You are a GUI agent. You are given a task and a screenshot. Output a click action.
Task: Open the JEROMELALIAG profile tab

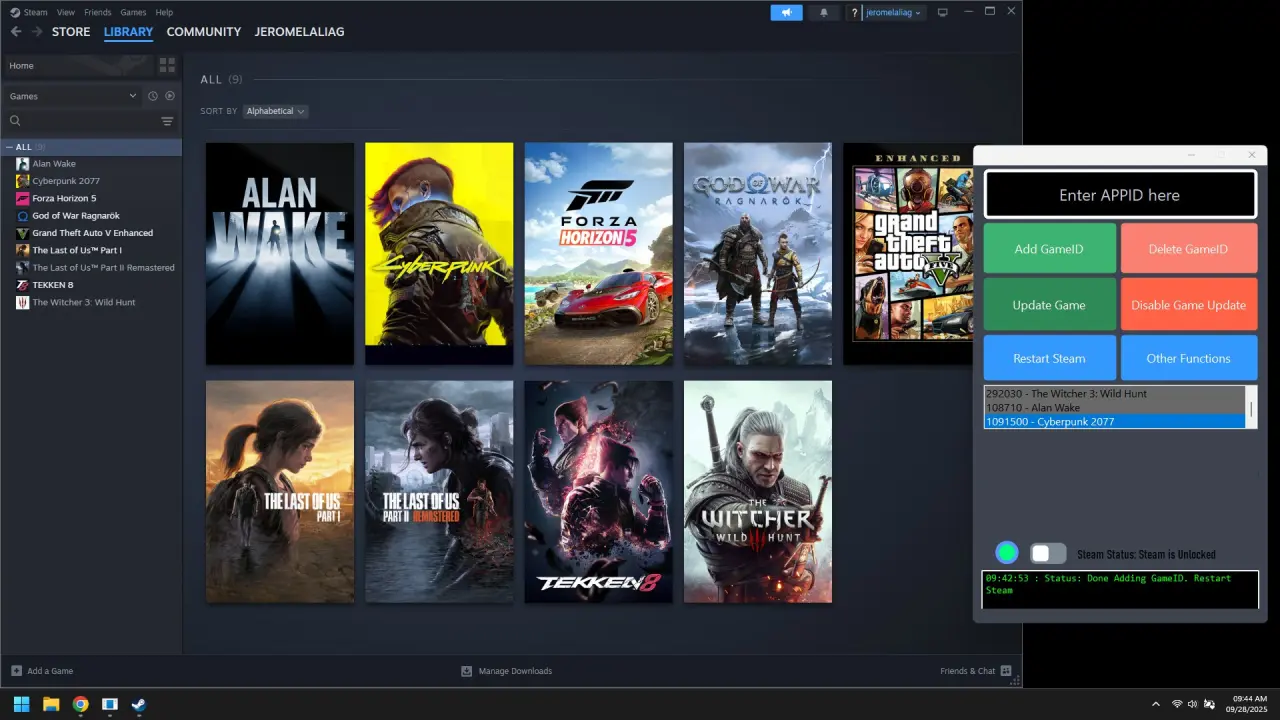(299, 32)
